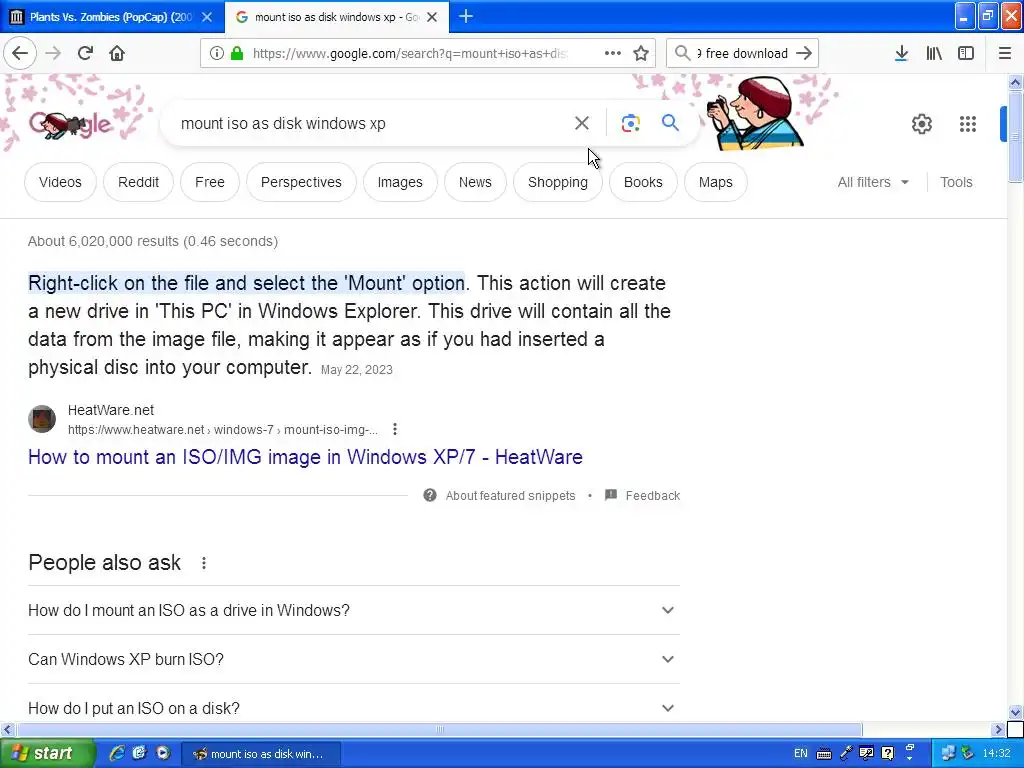
Task: Open new browser tab with plus
Action: (466, 16)
